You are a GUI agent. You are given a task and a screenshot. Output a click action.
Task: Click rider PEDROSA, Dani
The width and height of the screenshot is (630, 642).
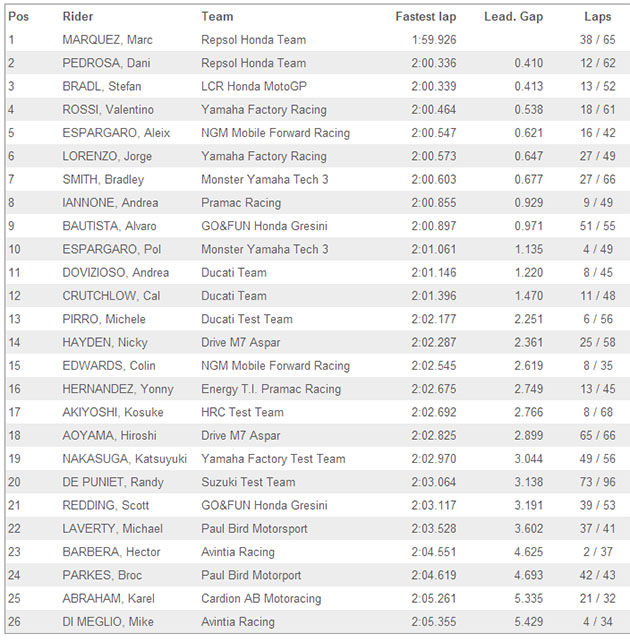point(106,63)
